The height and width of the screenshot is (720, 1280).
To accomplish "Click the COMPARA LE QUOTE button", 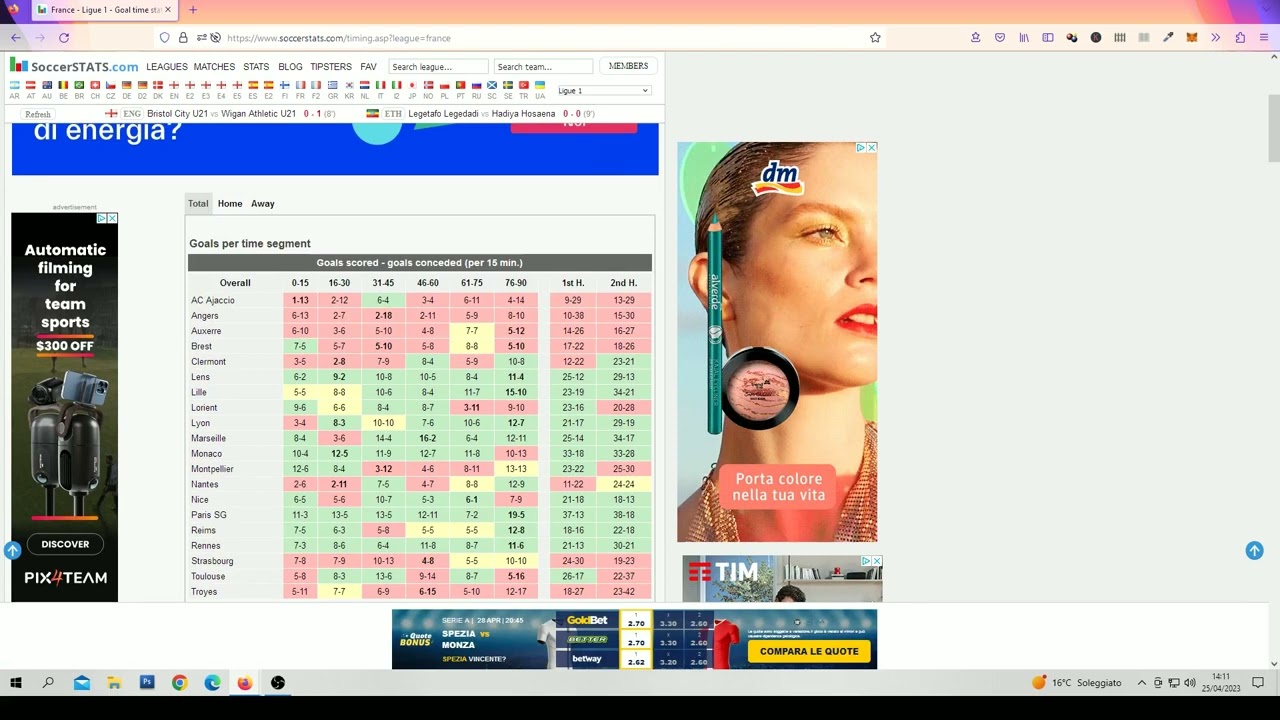I will [809, 651].
